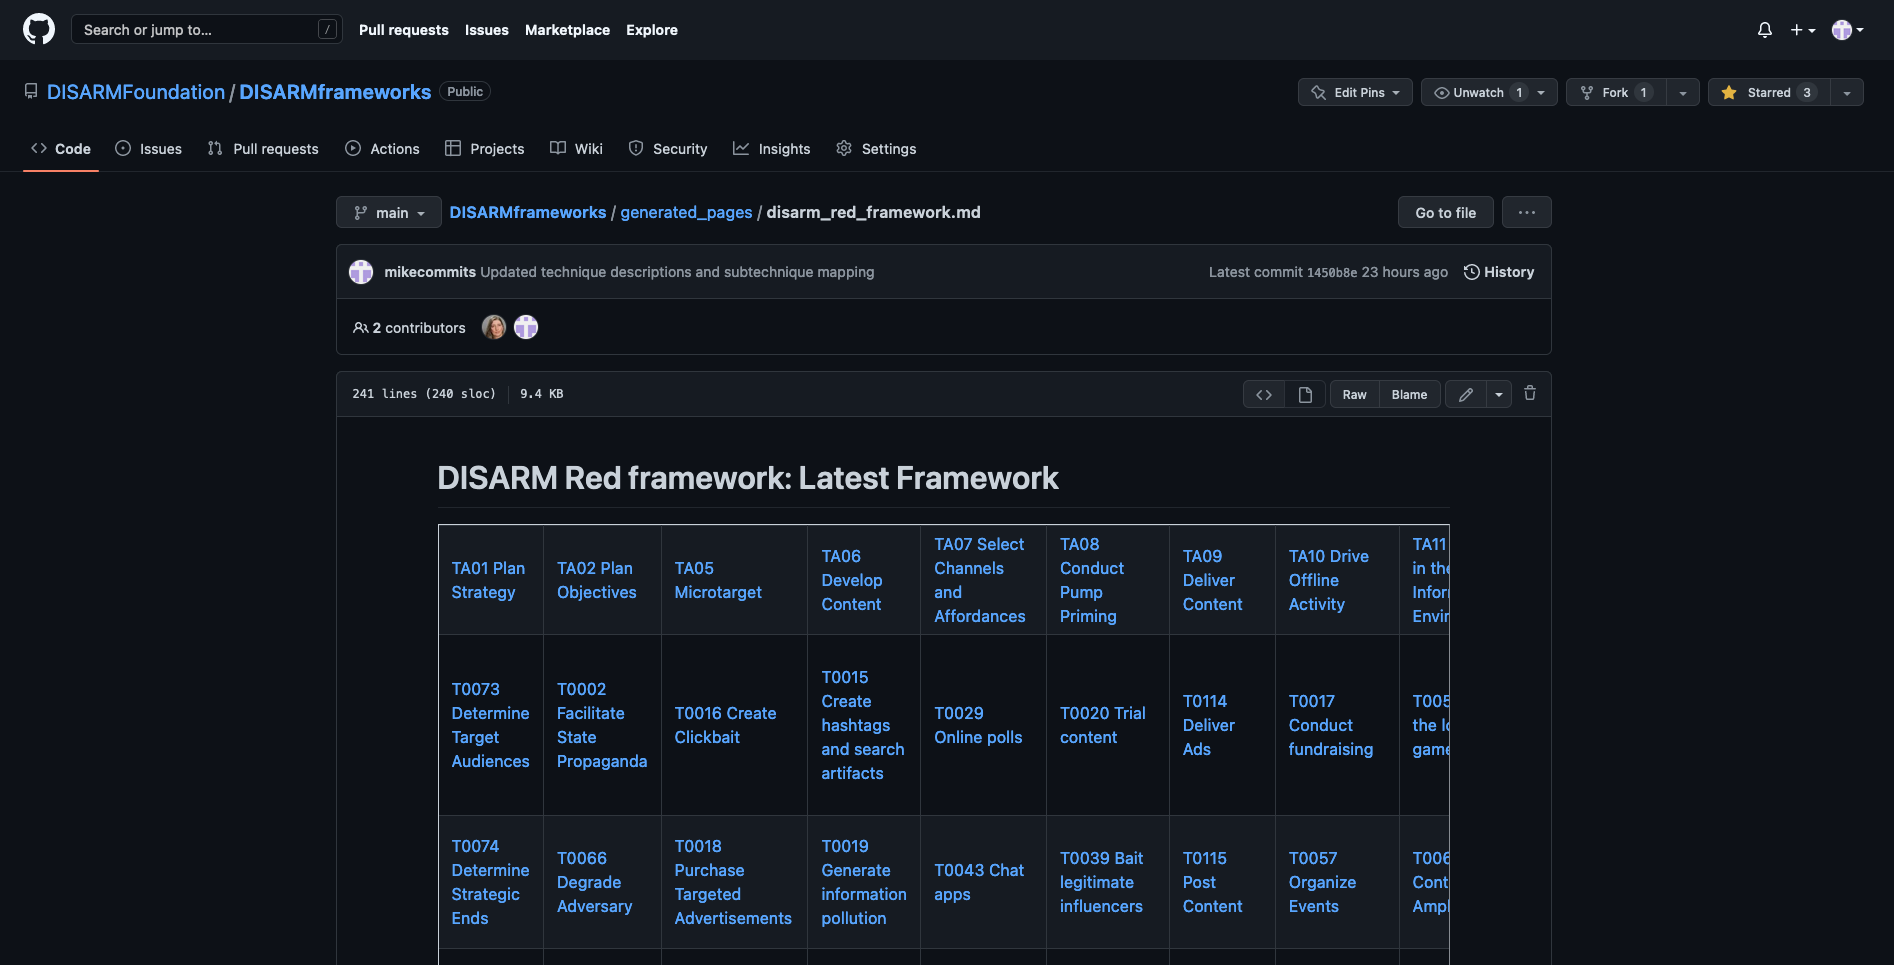This screenshot has width=1894, height=965.
Task: Open TA09 Deliver Content link
Action: click(1213, 580)
